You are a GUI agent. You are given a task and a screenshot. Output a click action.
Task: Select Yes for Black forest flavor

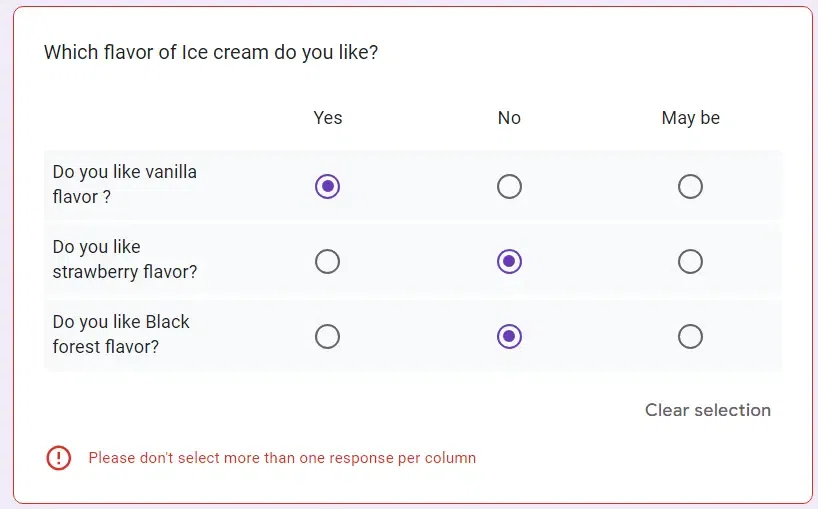pyautogui.click(x=327, y=337)
